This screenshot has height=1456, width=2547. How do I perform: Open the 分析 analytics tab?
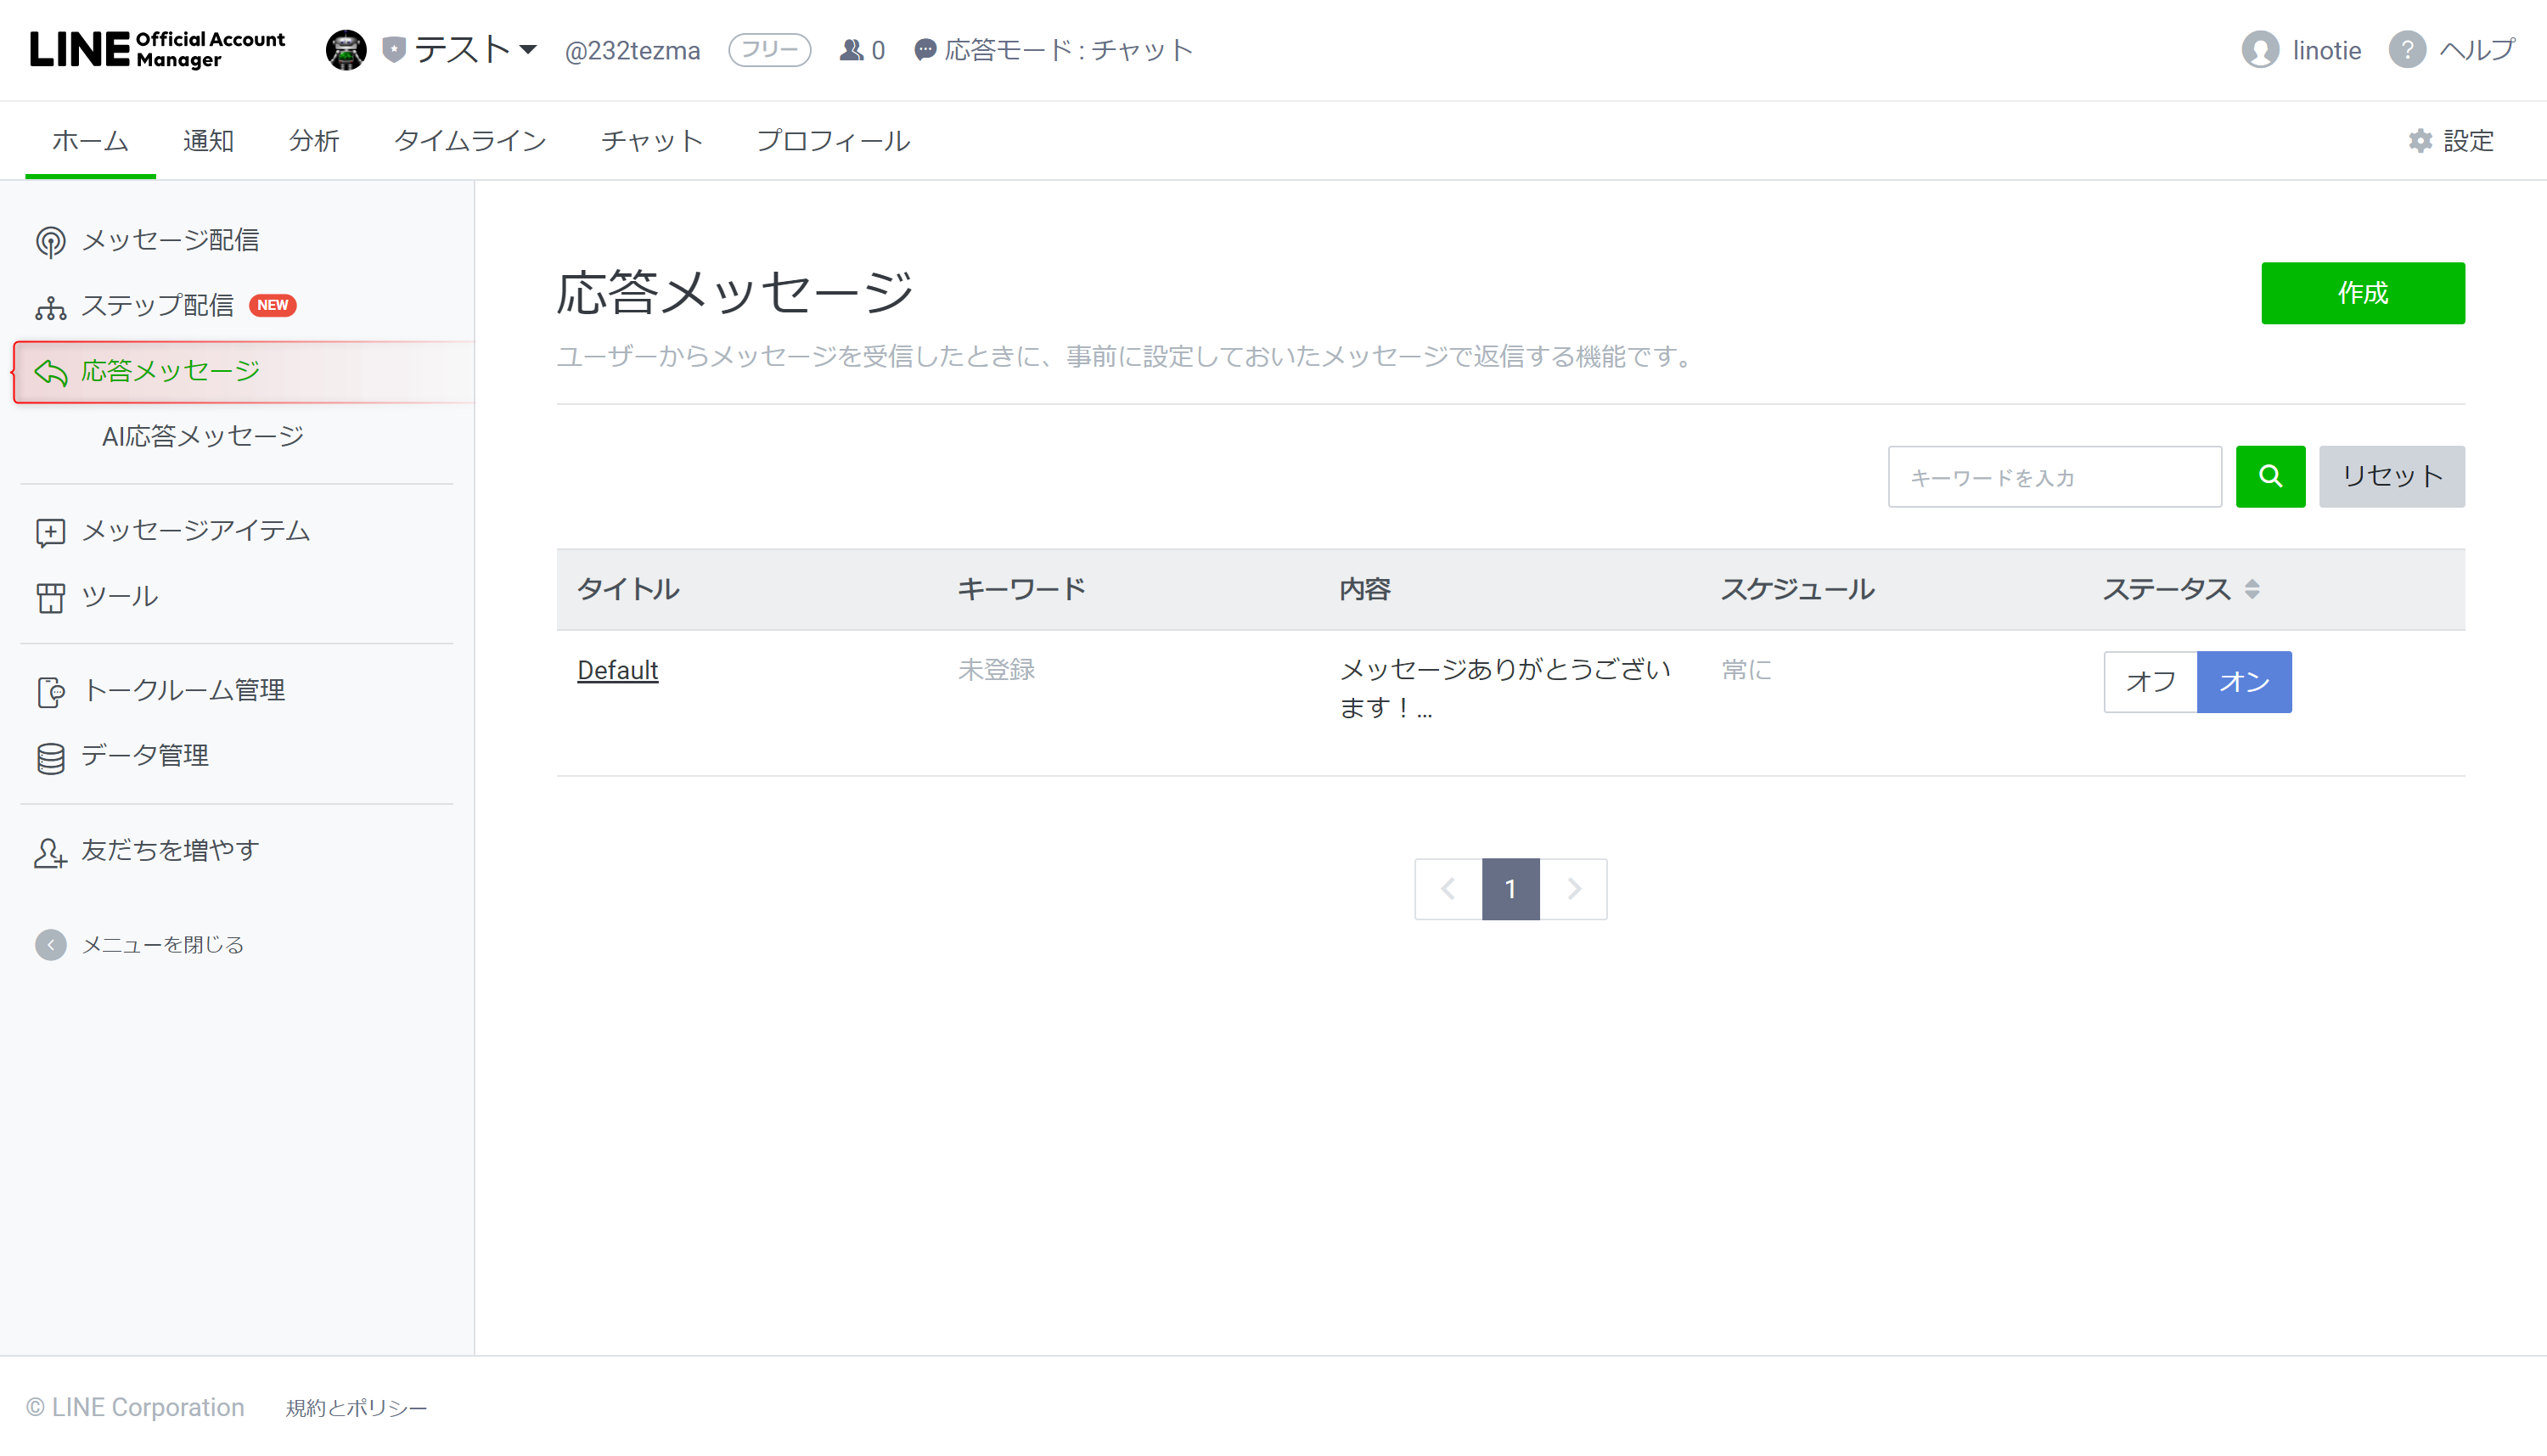313,140
